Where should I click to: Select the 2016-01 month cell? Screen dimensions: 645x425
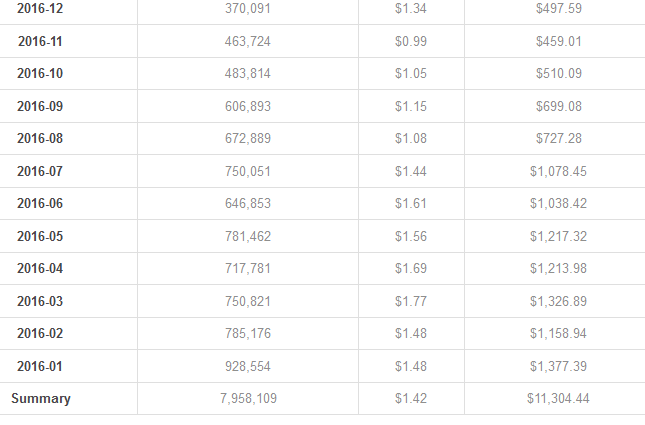point(41,366)
